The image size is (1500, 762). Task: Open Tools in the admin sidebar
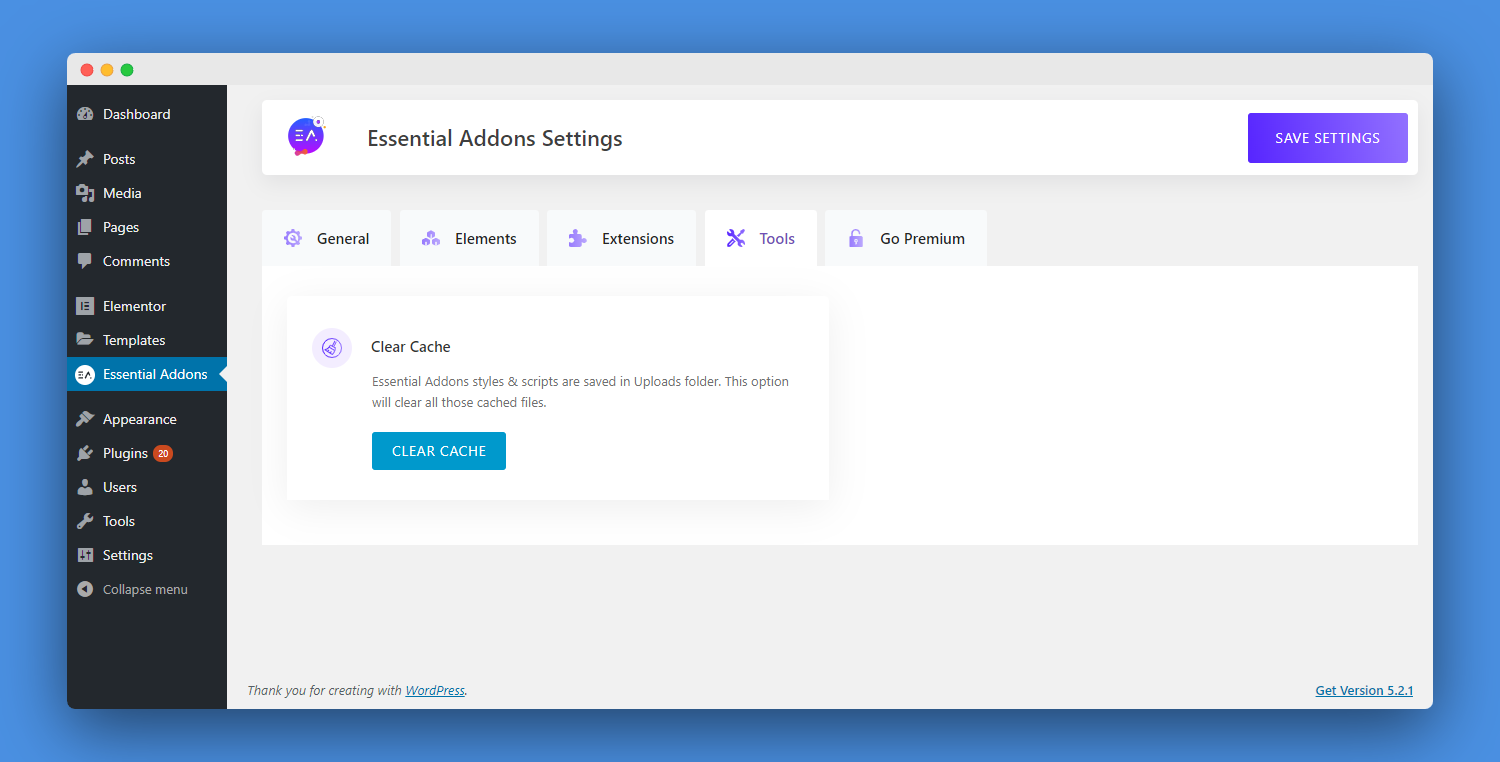pos(147,521)
